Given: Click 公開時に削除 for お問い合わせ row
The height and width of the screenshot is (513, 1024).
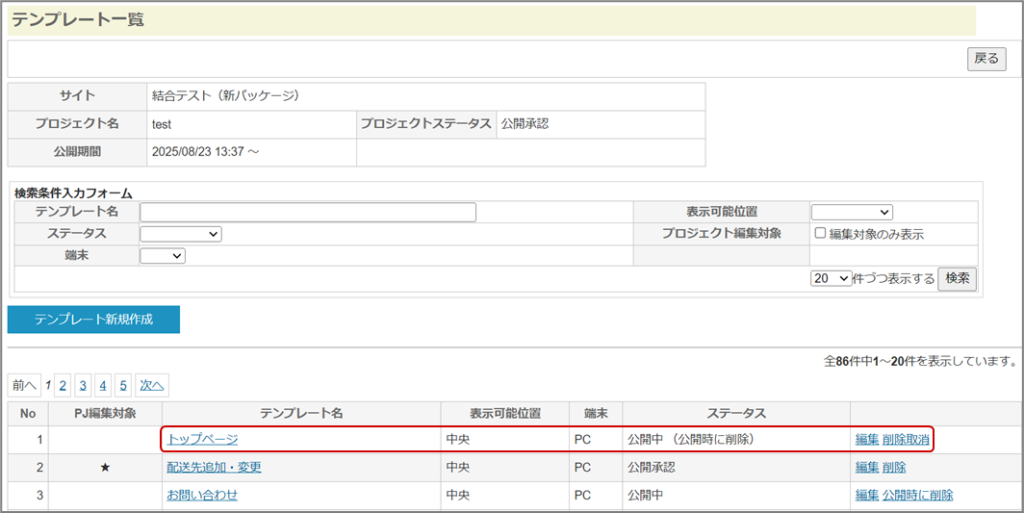Looking at the screenshot, I should (x=918, y=495).
